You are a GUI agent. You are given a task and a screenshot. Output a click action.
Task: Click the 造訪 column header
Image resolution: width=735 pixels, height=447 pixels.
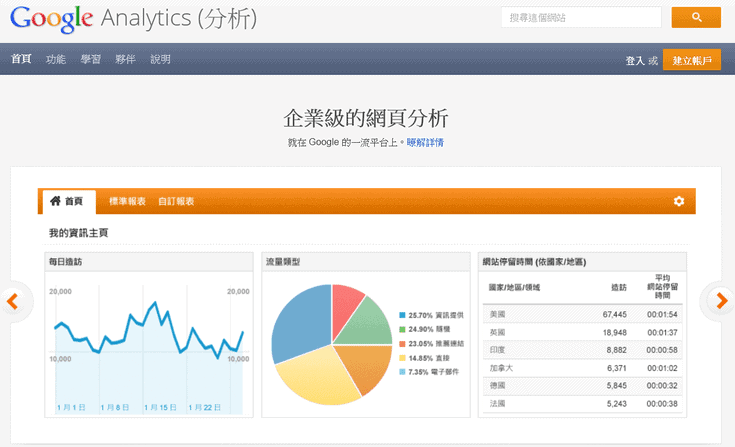619,287
